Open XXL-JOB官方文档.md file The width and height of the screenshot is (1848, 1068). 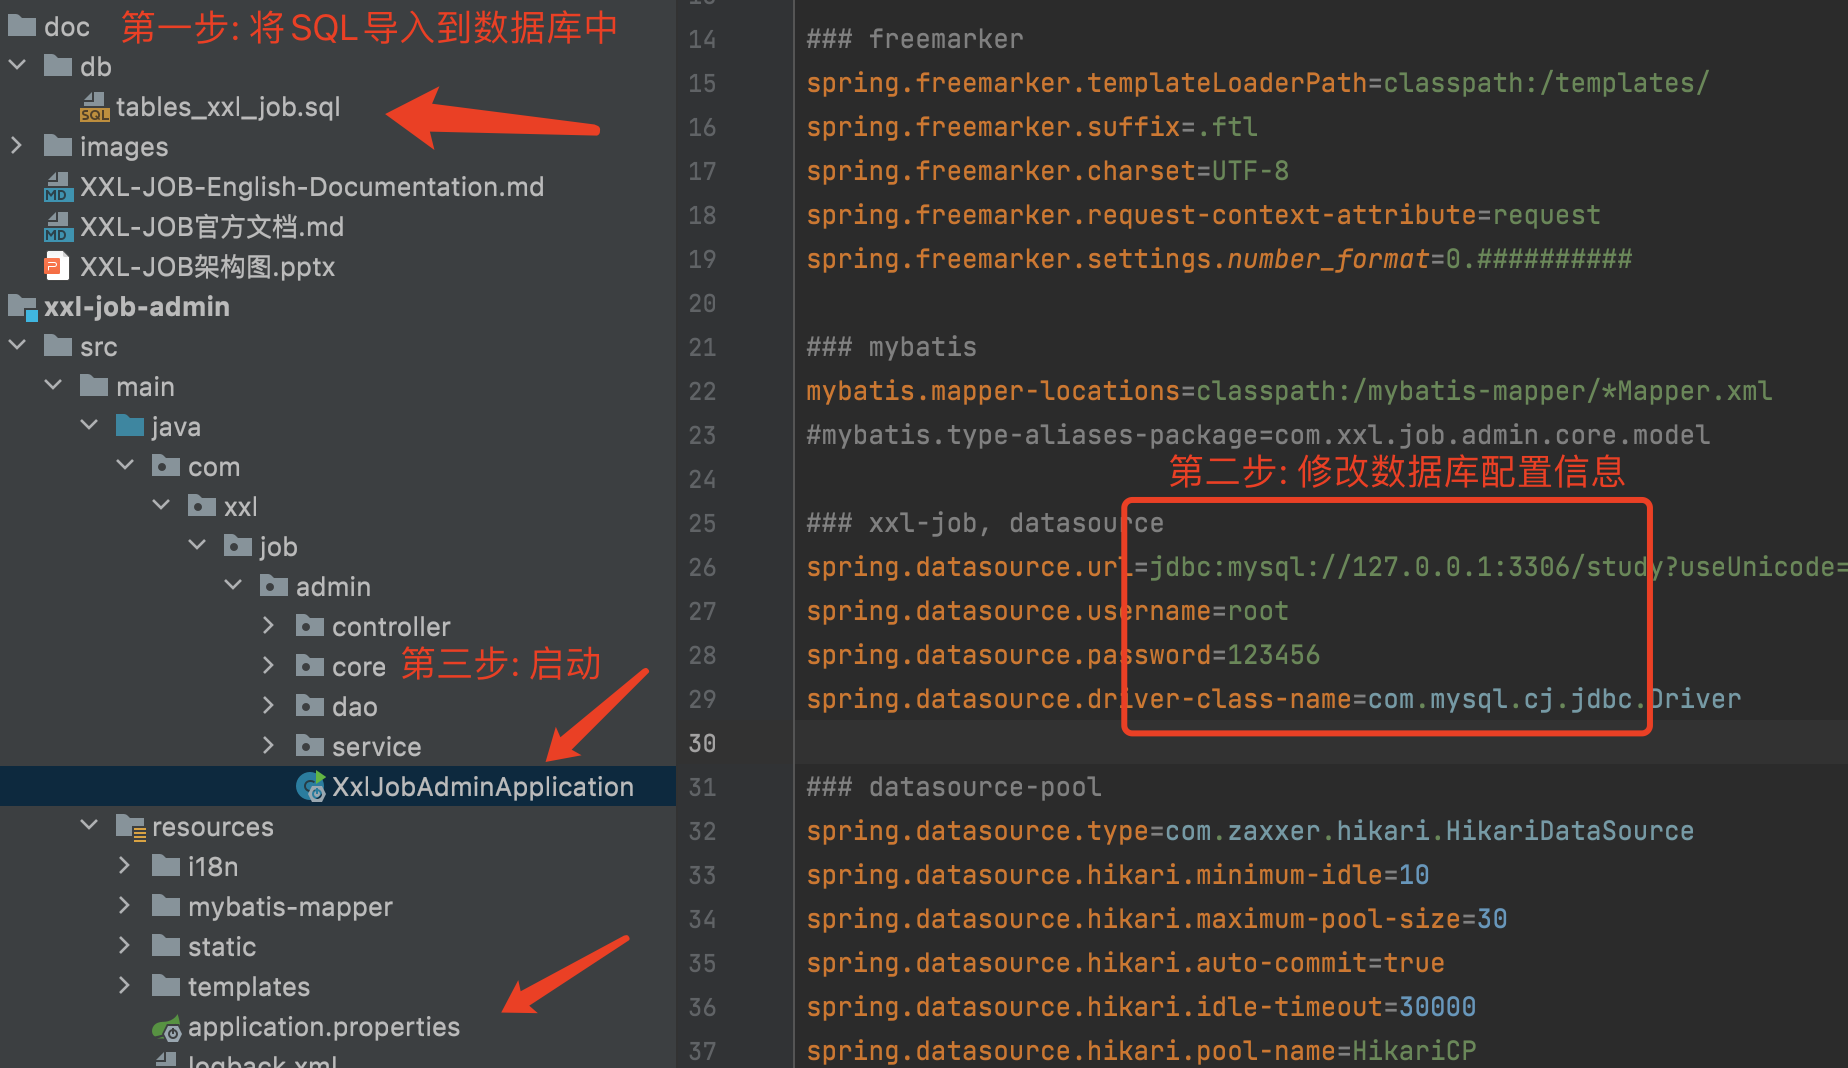click(x=212, y=227)
